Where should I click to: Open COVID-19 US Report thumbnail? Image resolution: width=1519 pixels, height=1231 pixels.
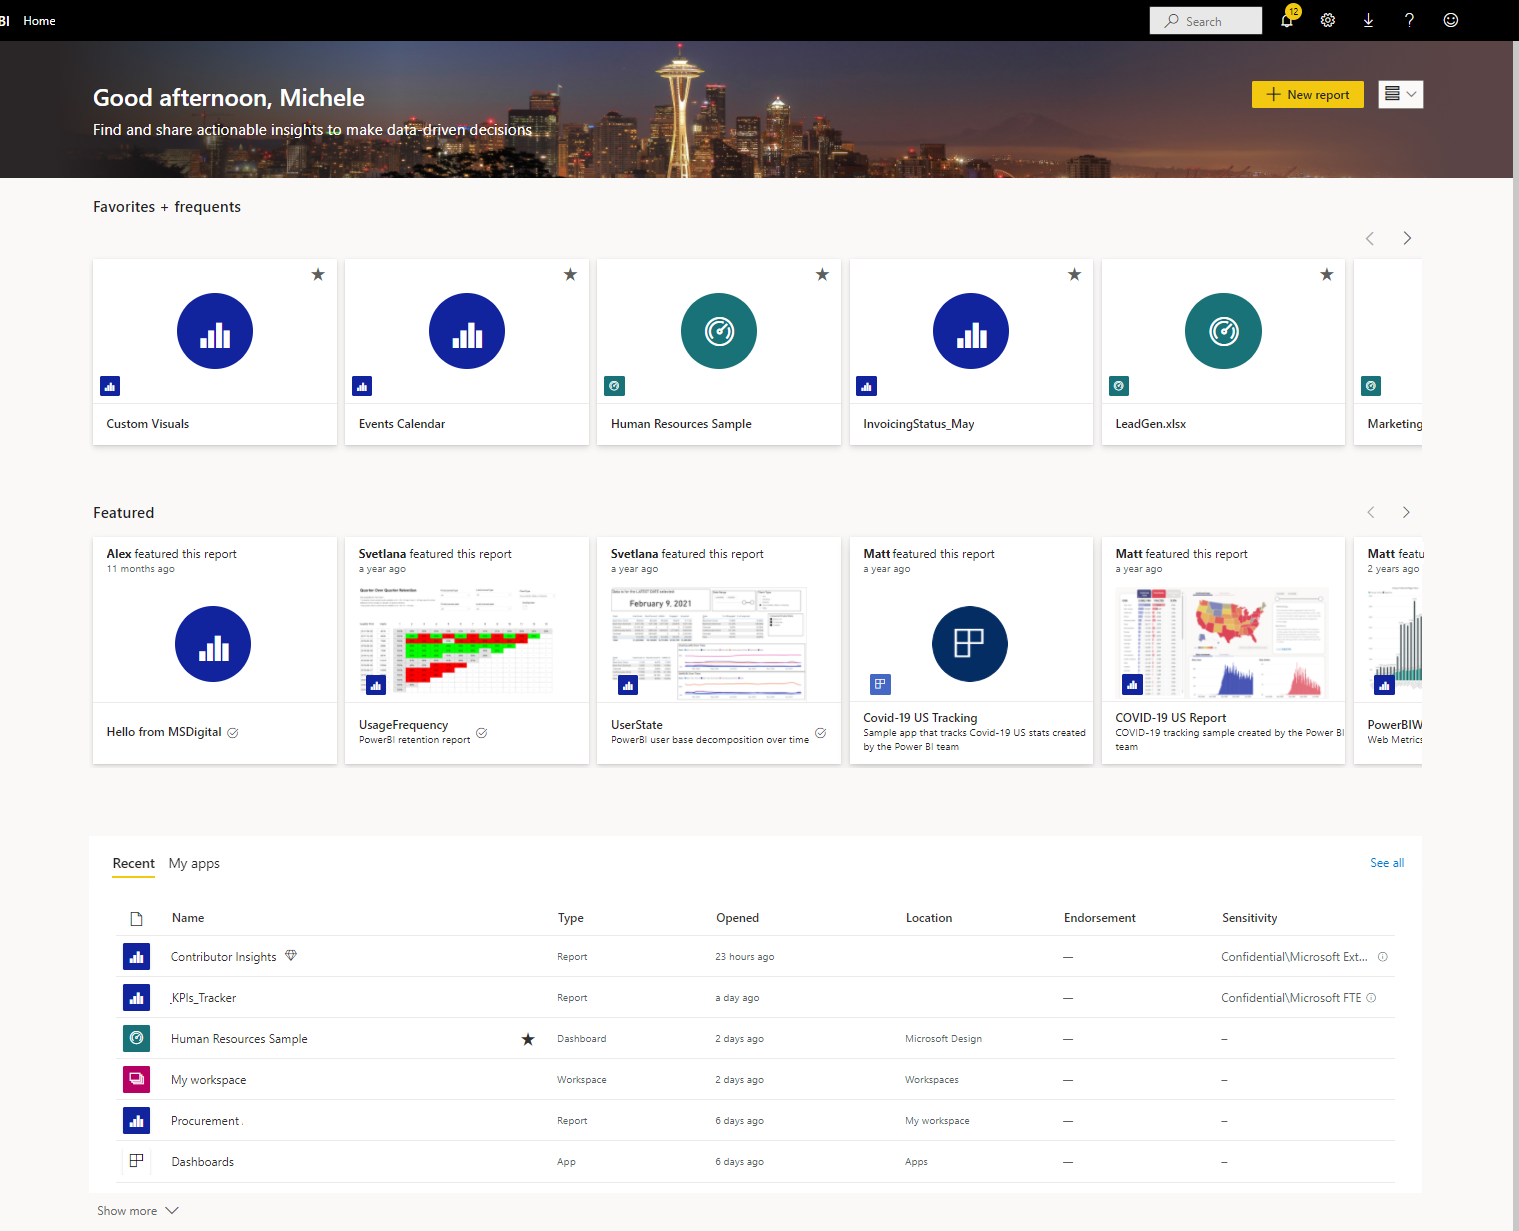1223,643
